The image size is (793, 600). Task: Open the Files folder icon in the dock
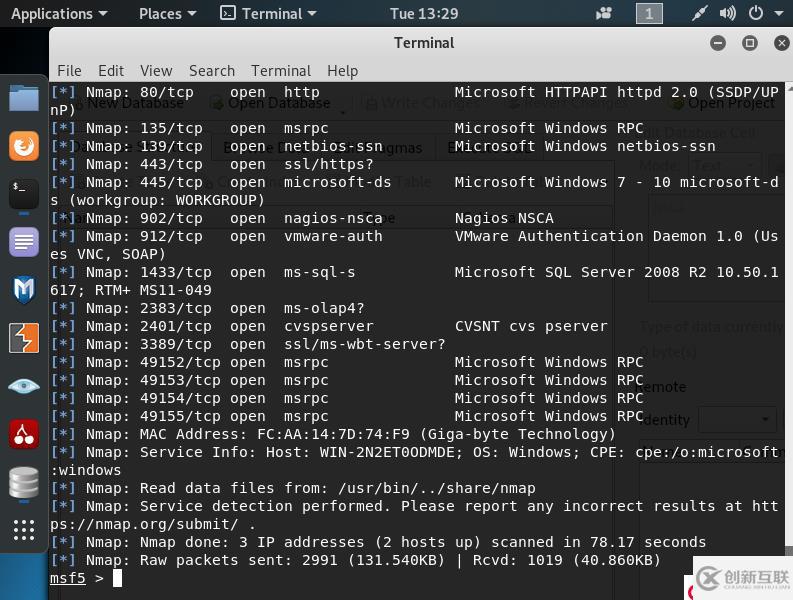click(x=24, y=98)
